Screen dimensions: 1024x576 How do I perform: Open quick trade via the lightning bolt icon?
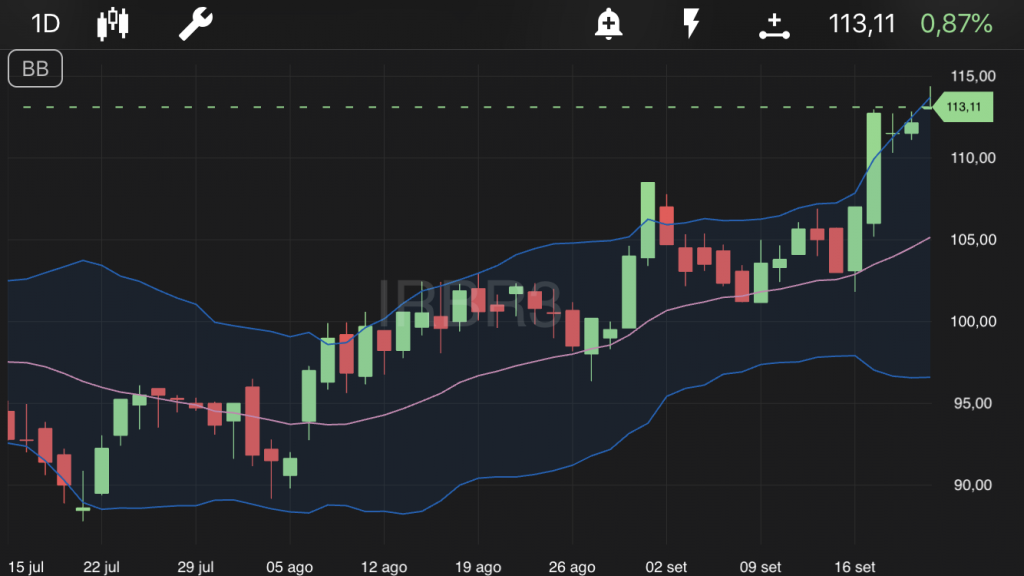(691, 24)
